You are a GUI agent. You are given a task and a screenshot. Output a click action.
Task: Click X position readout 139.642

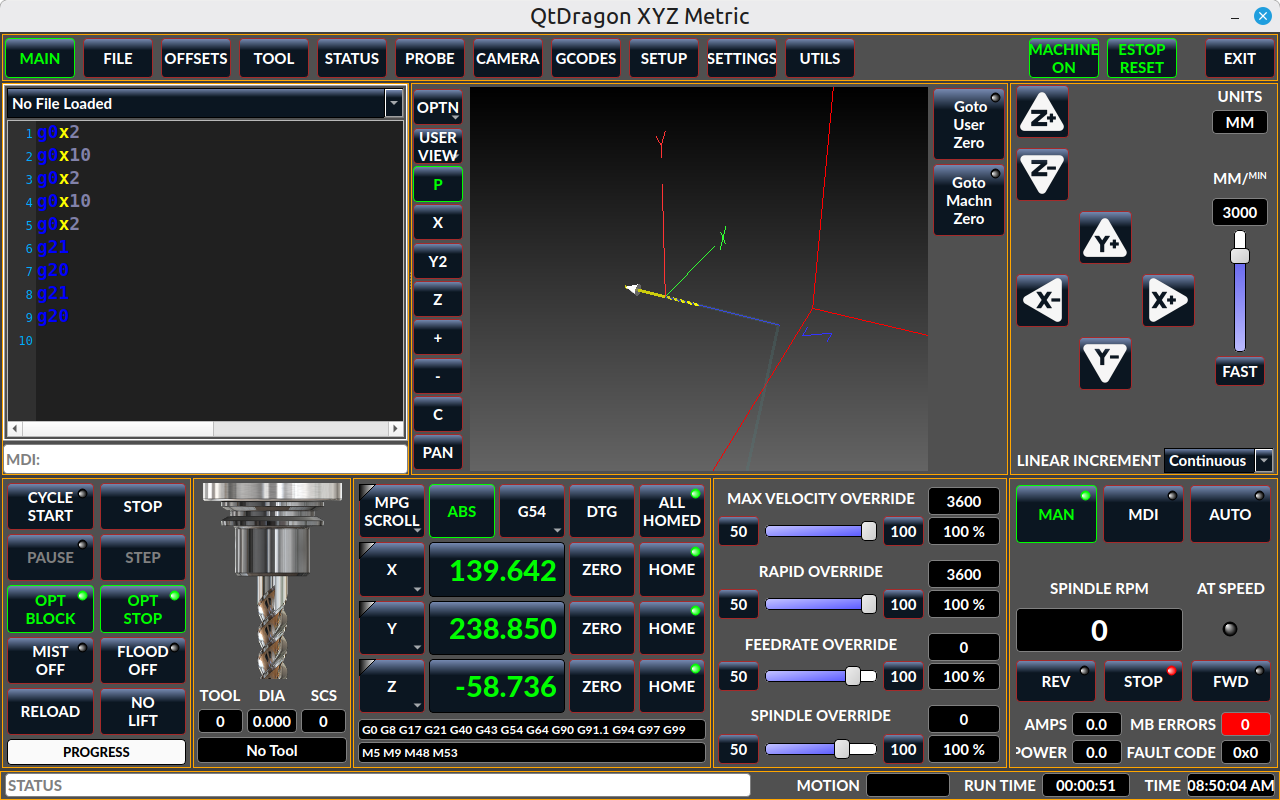click(497, 570)
